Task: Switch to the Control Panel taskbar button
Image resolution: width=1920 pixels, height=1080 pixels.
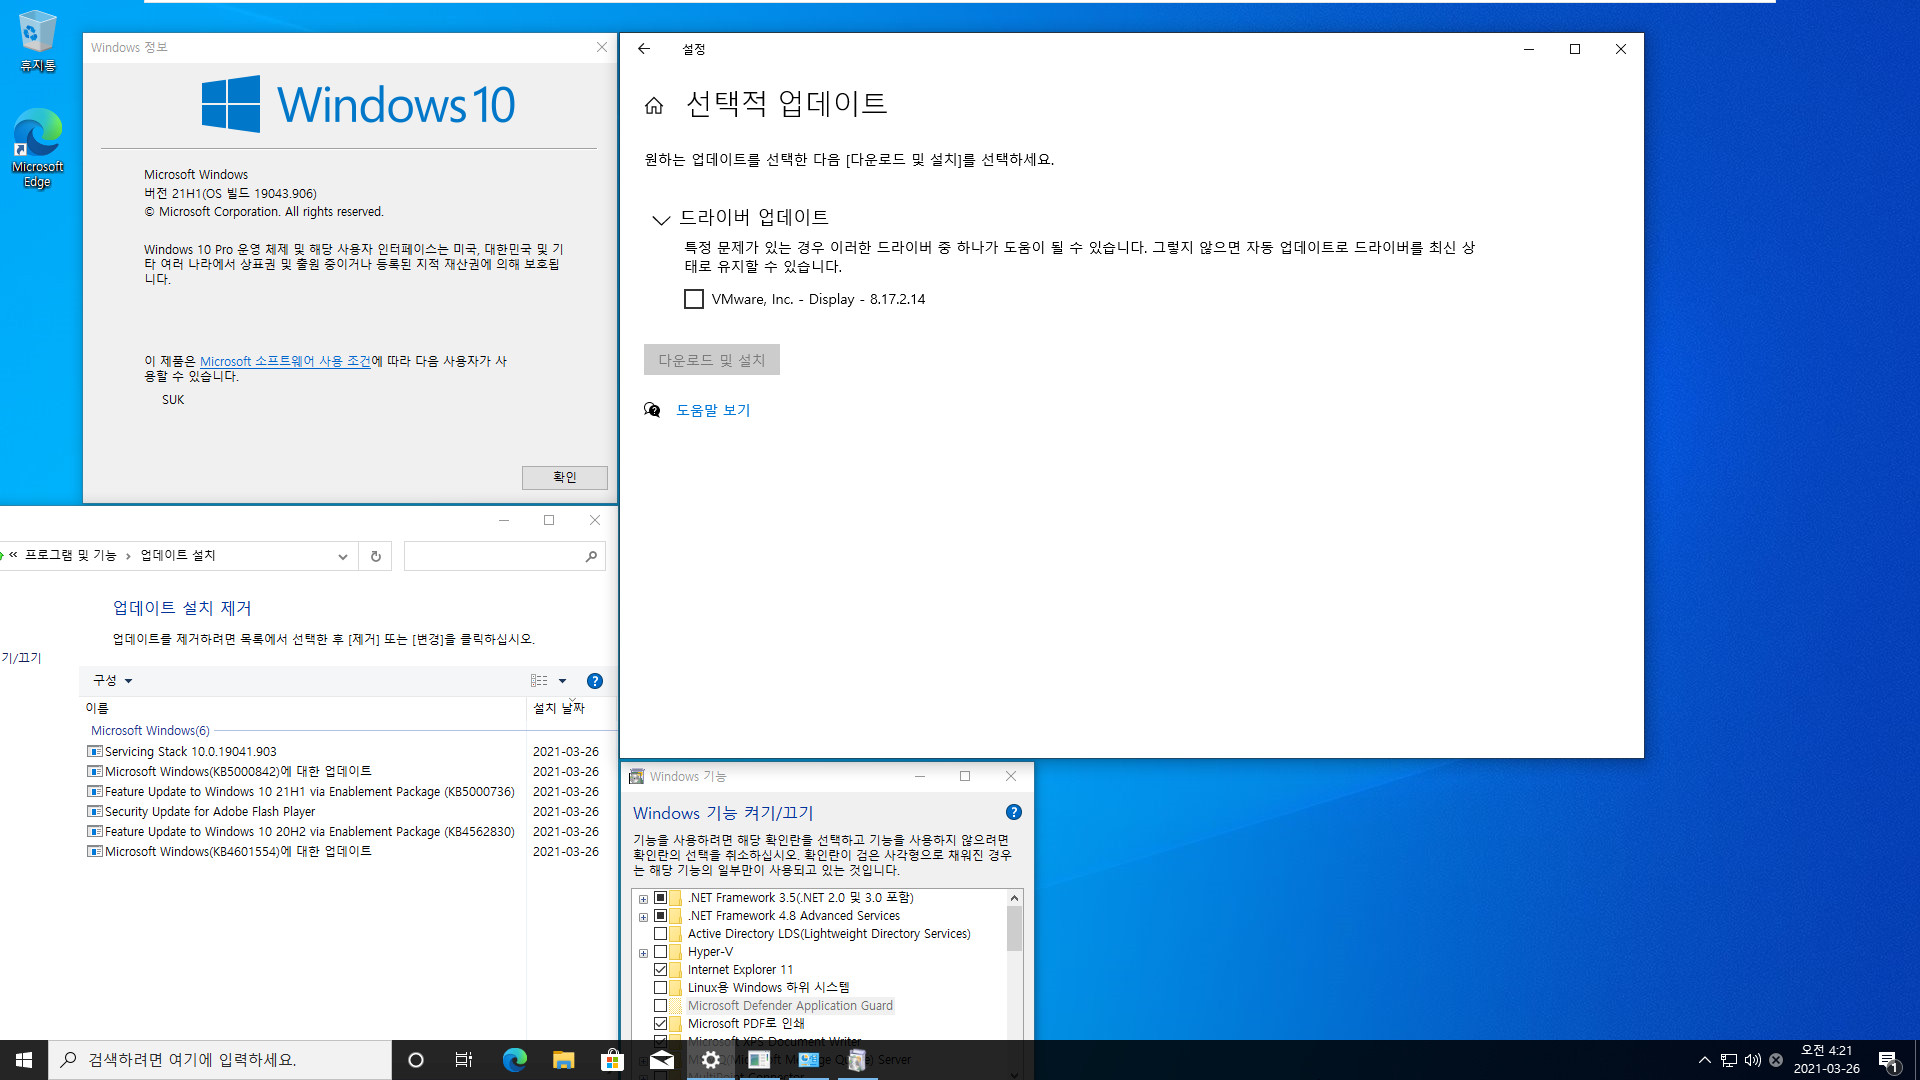Action: pyautogui.click(x=809, y=1060)
